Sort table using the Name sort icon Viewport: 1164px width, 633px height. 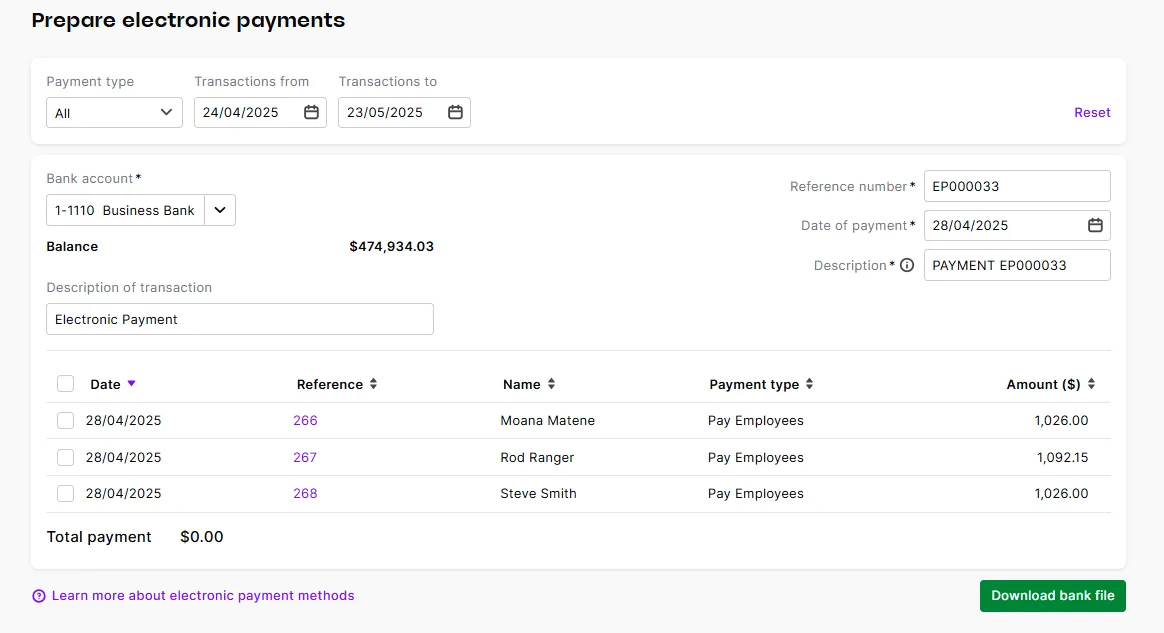pos(553,384)
